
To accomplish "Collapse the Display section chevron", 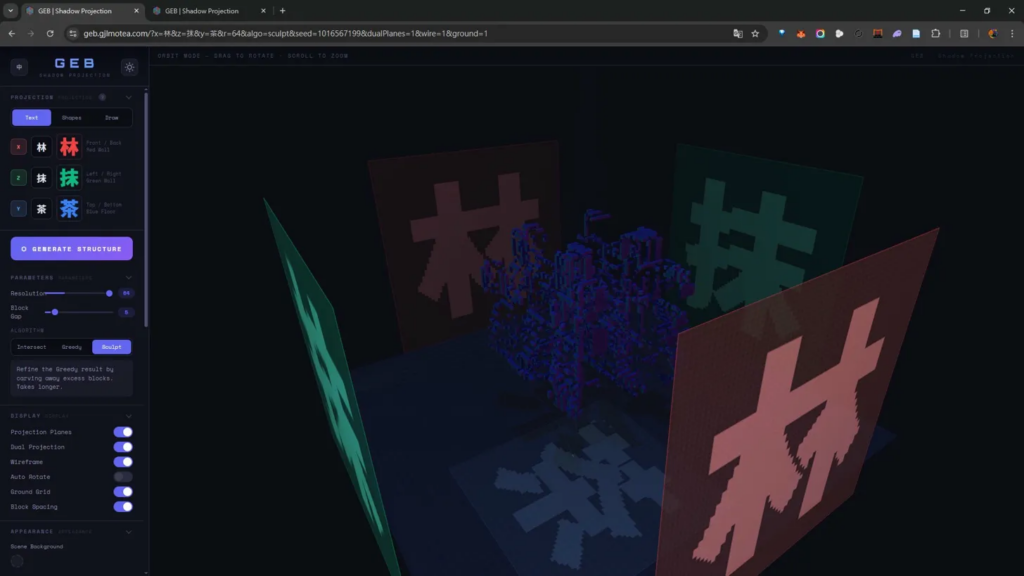I will click(x=129, y=415).
